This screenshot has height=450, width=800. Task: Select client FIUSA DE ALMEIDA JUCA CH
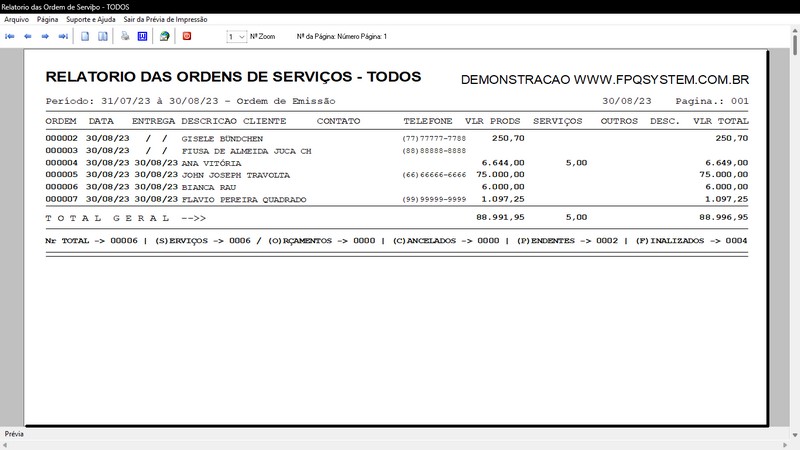(246, 151)
